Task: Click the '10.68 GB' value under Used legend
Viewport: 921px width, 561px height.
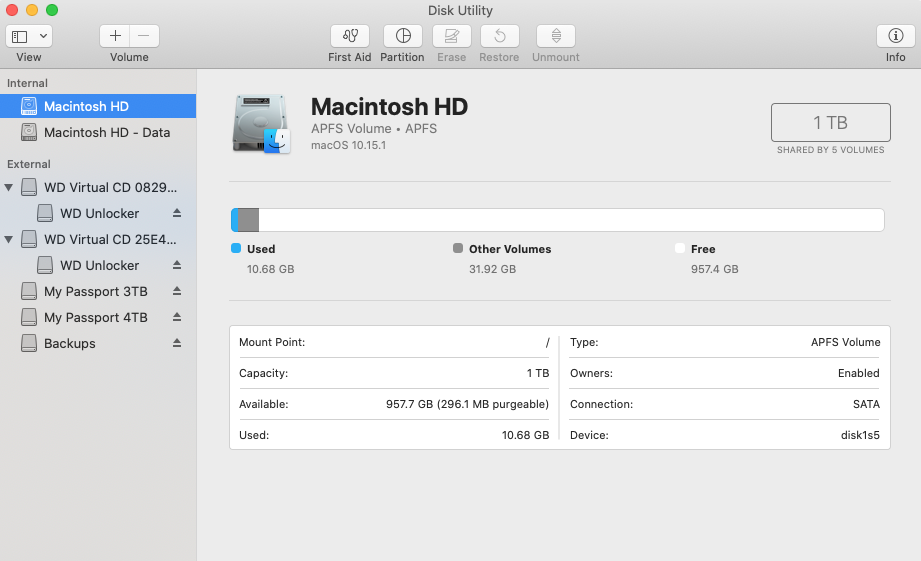Action: (271, 269)
